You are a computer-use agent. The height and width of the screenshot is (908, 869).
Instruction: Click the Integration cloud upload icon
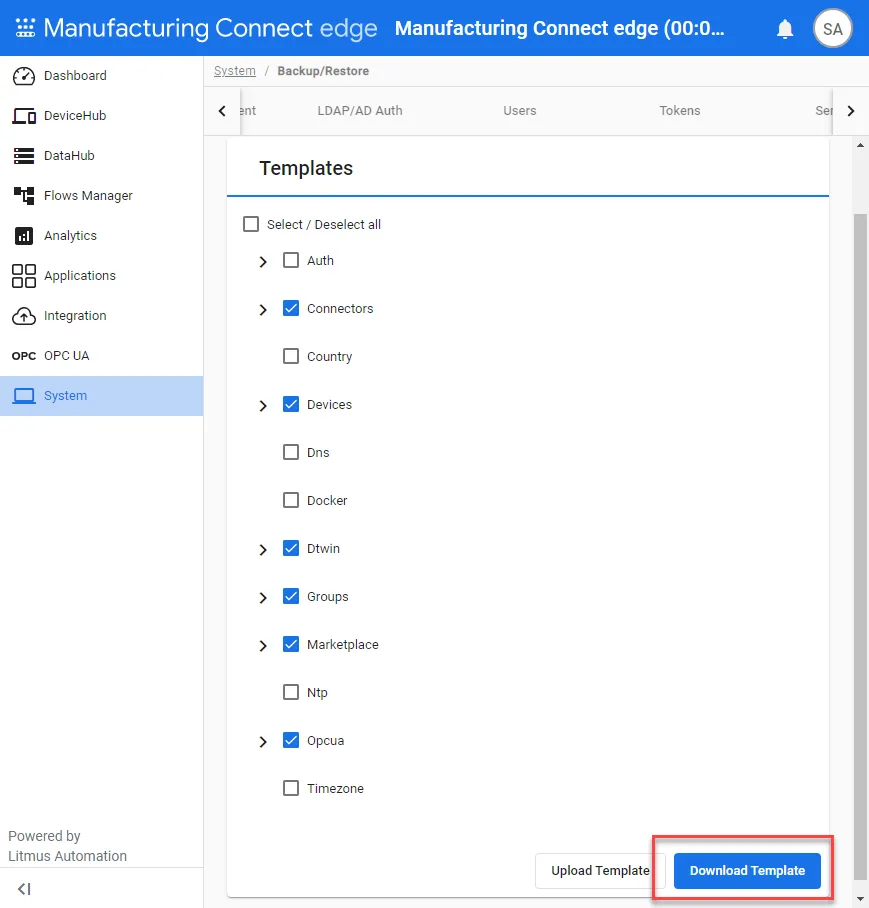click(24, 316)
